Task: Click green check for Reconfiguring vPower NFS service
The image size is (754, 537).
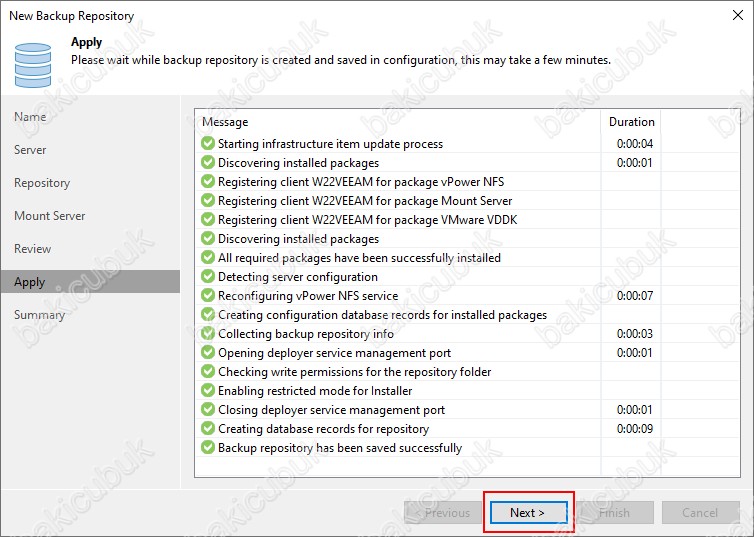Action: click(x=208, y=295)
